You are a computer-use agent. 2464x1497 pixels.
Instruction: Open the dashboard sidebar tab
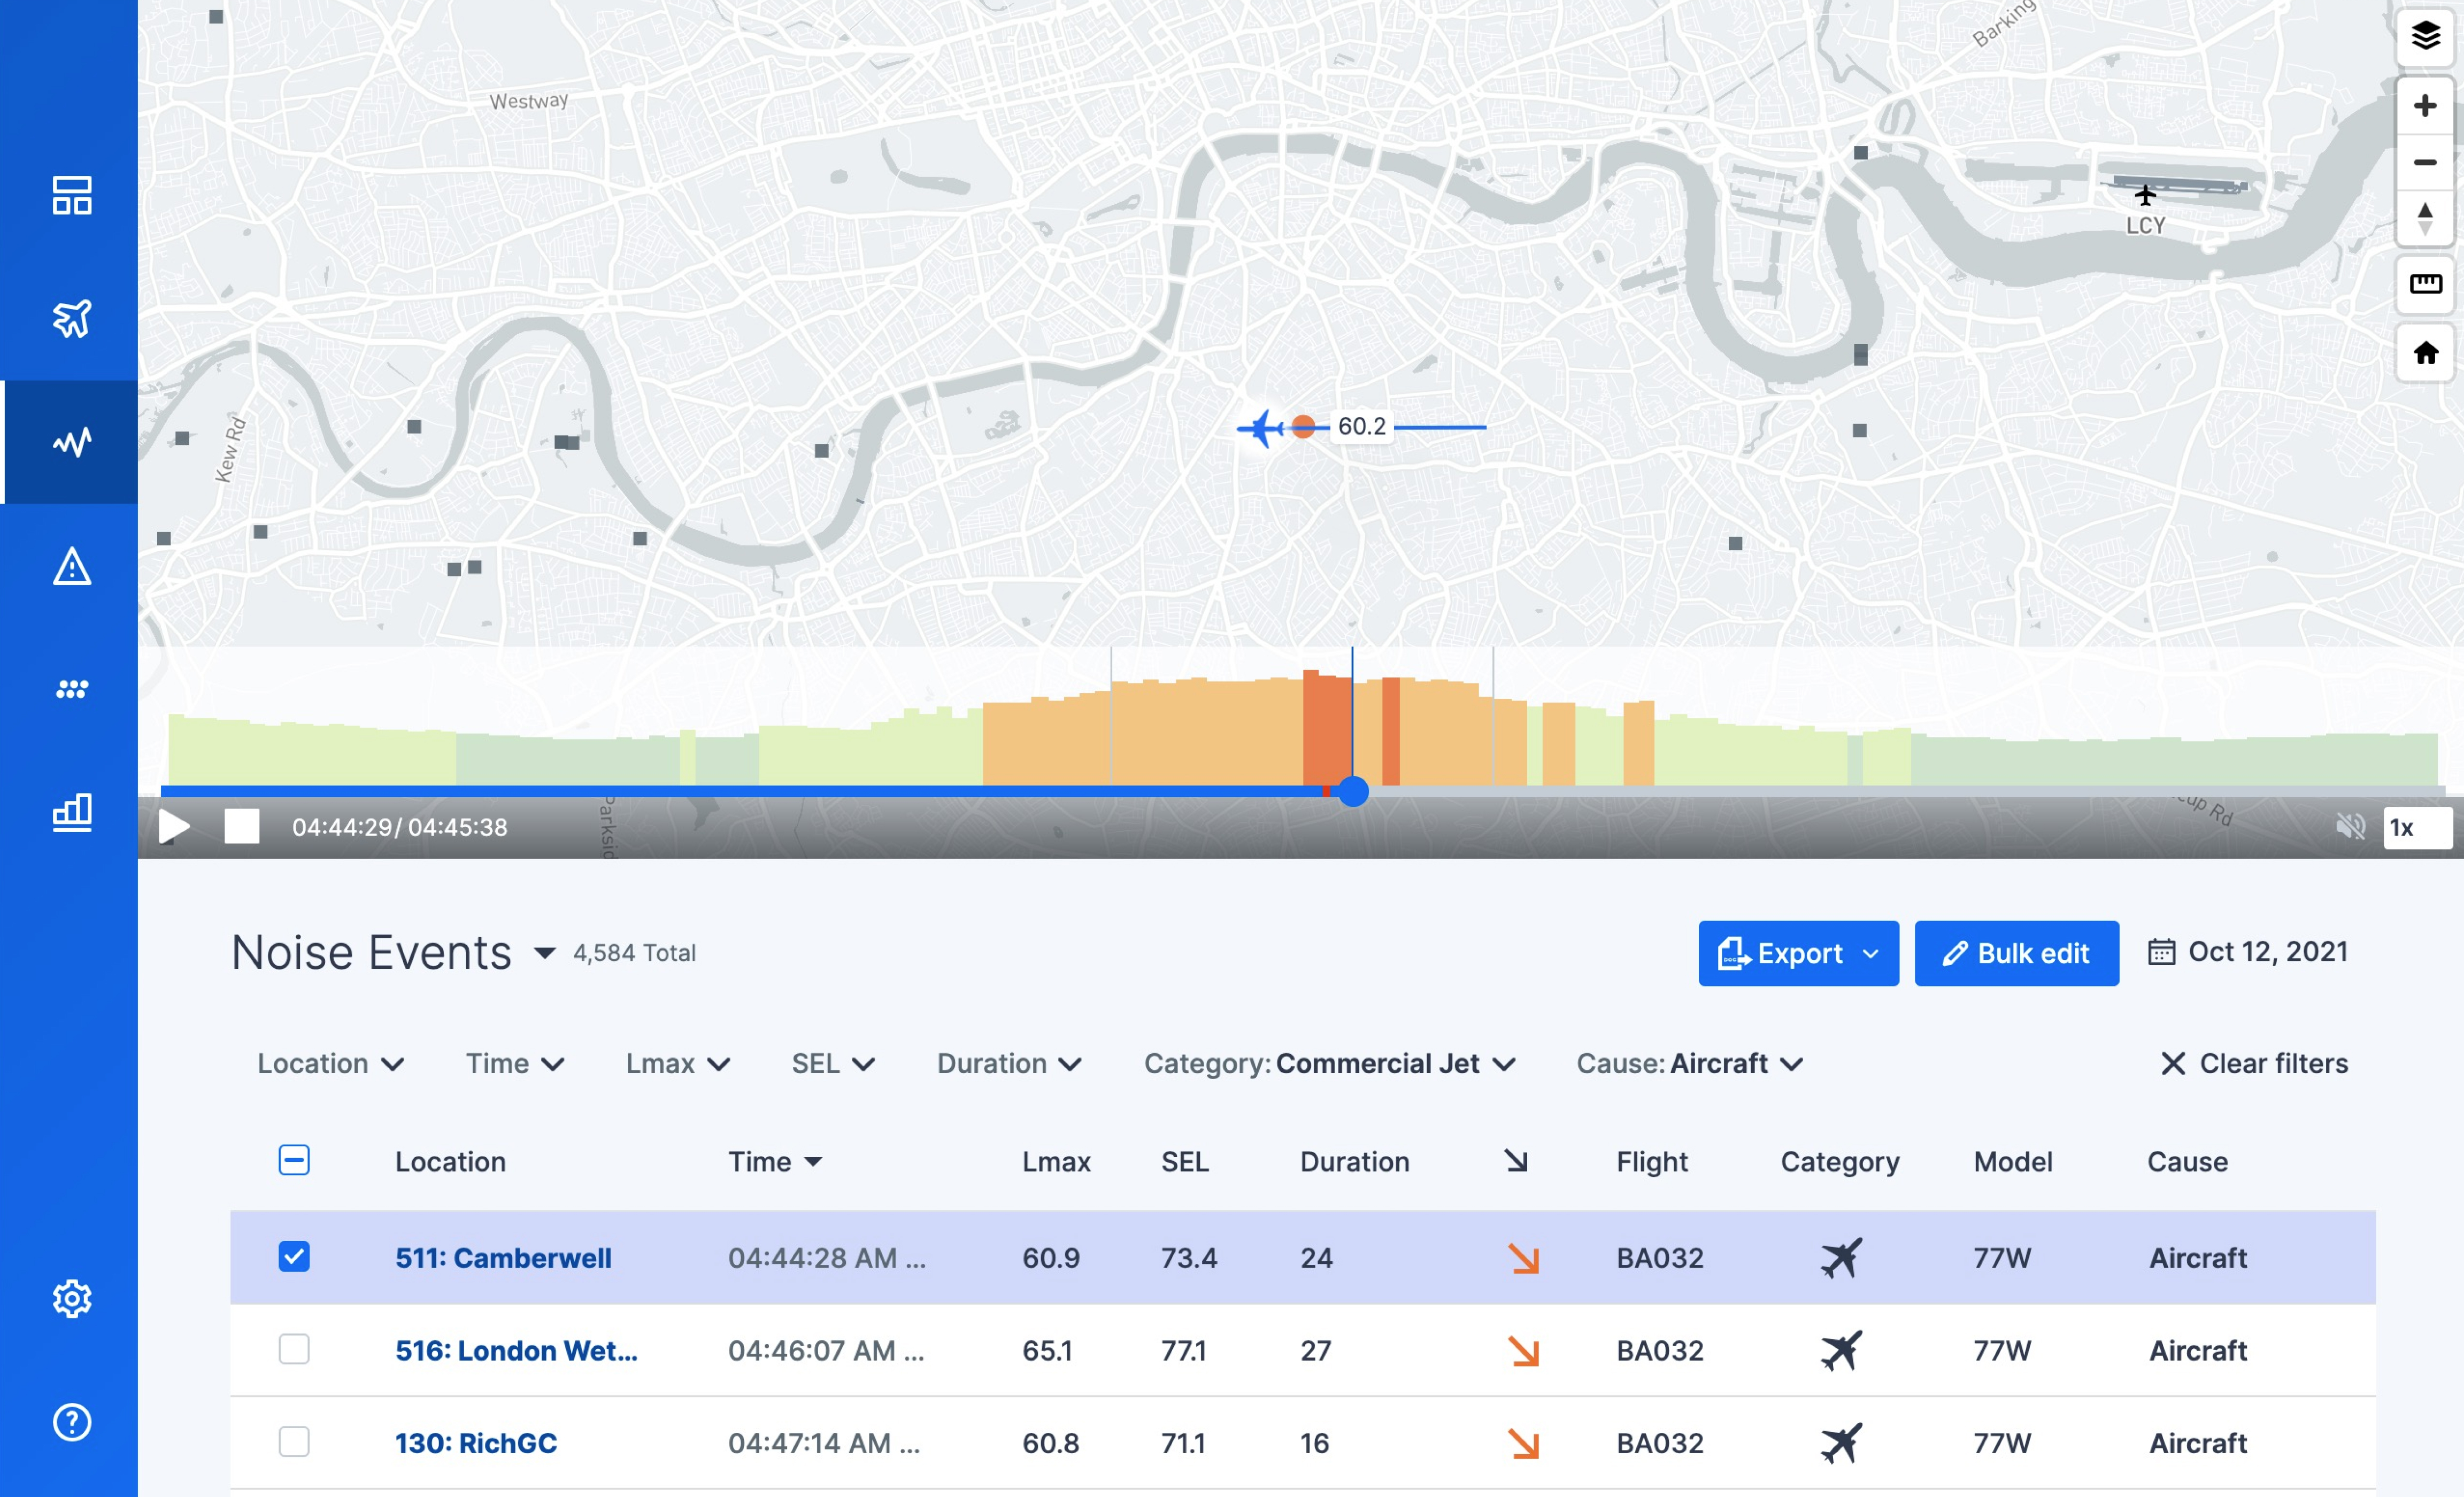click(71, 195)
